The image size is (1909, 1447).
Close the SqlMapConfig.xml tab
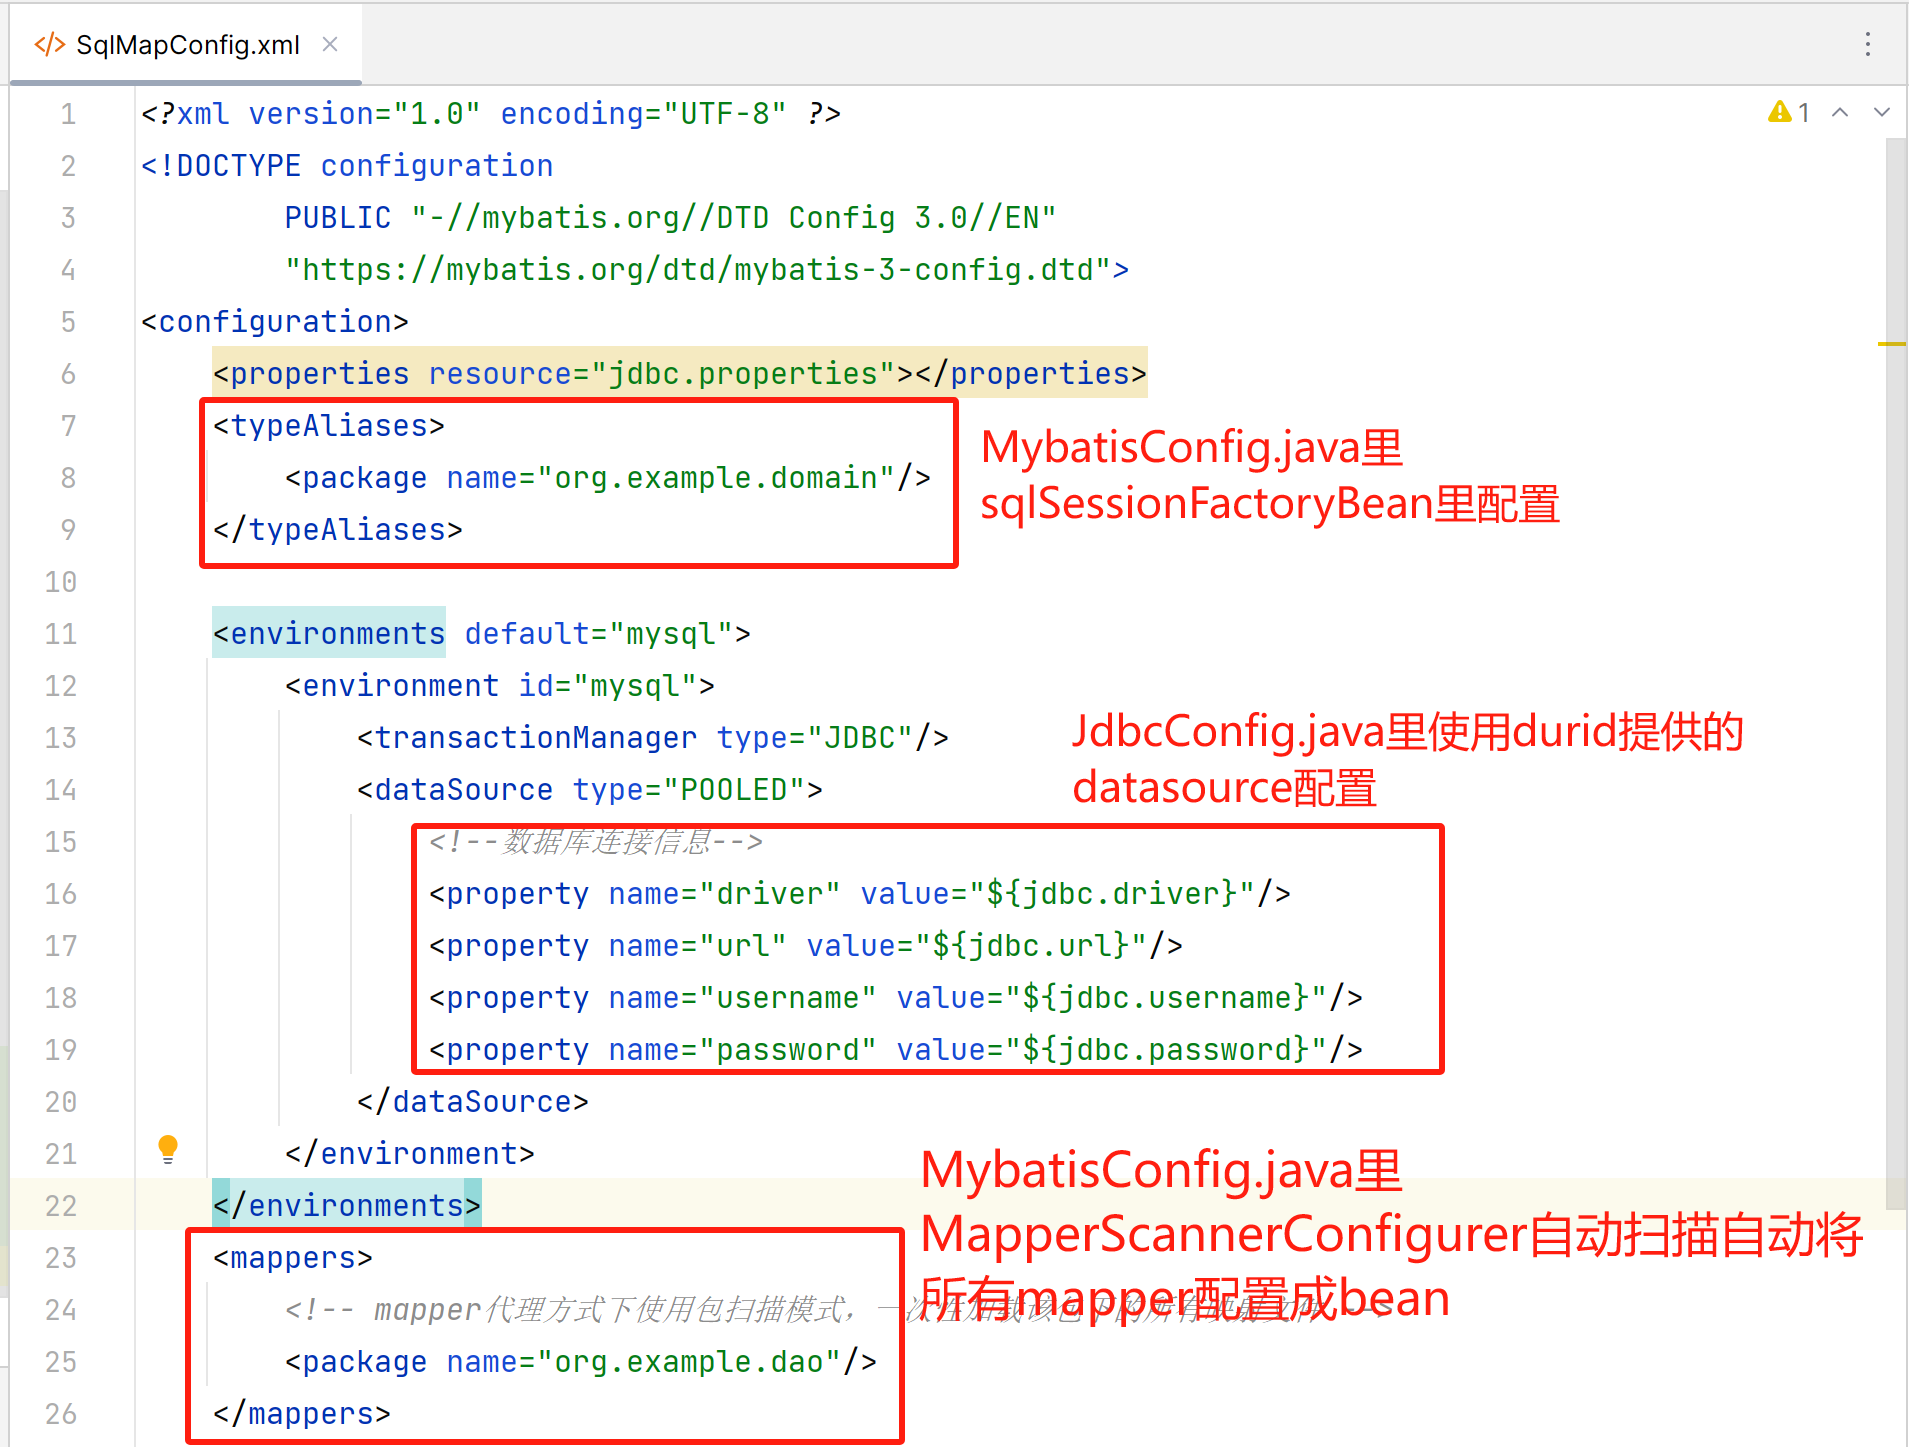click(330, 44)
